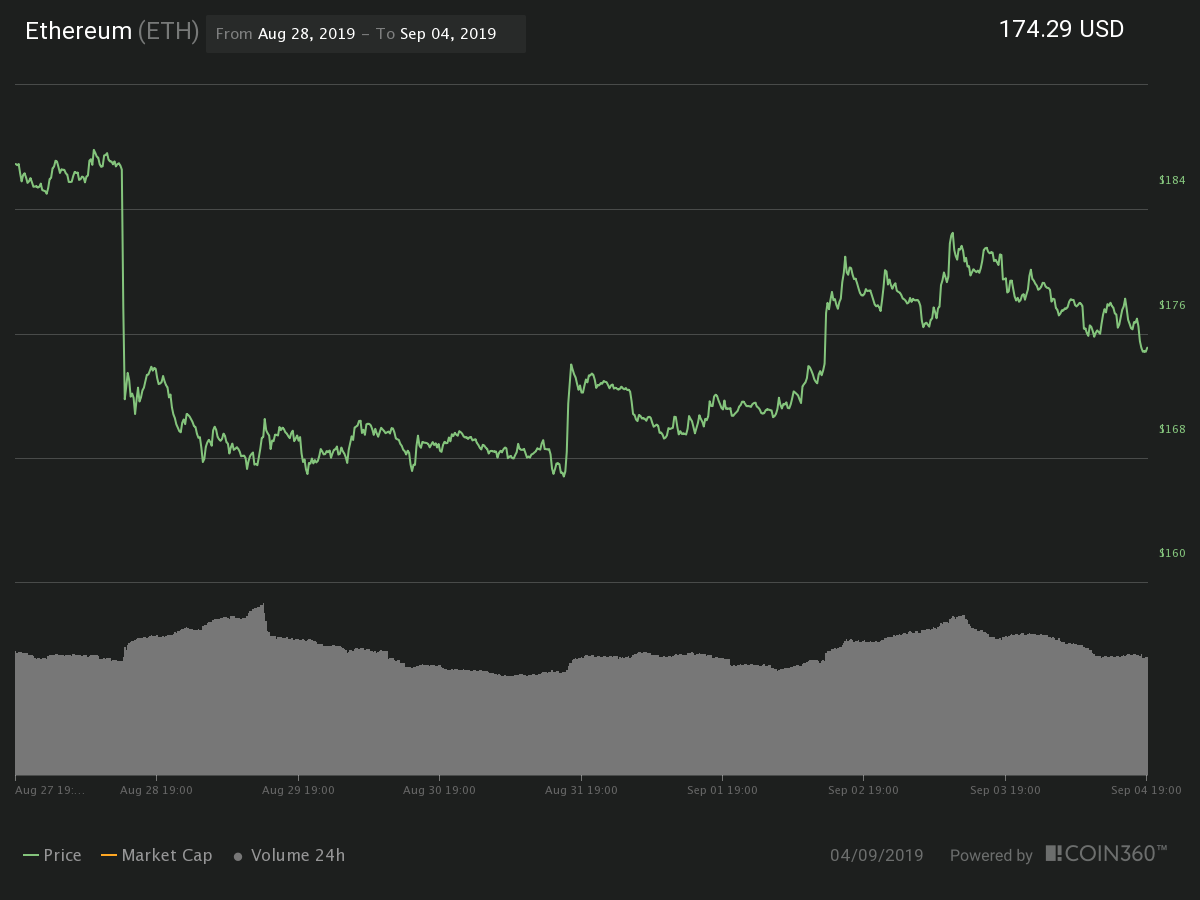Screen dimensions: 1200x900
Task: Click the Sep 02 19:00 time label
Action: point(863,790)
